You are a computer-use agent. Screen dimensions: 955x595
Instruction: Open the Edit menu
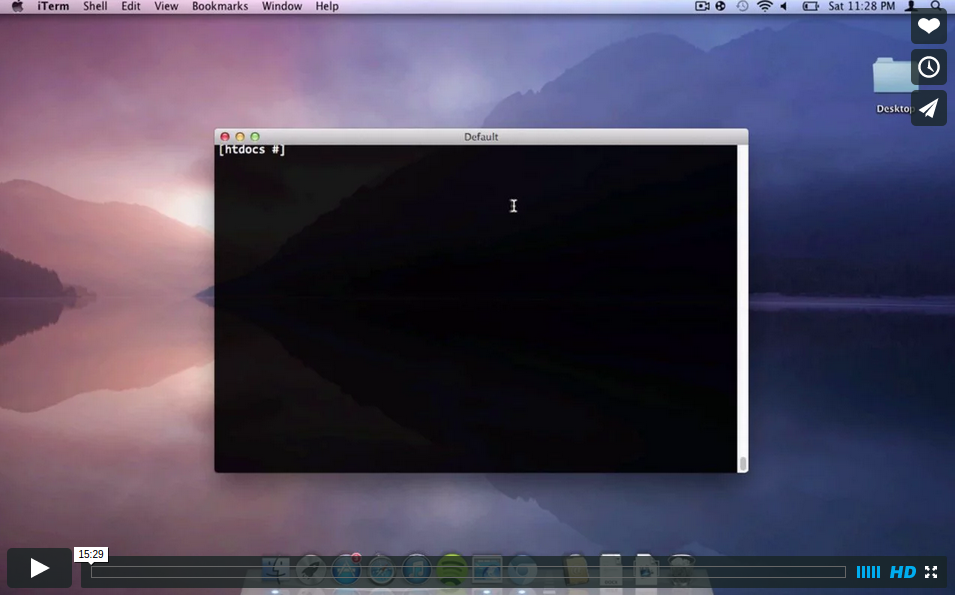click(x=131, y=6)
